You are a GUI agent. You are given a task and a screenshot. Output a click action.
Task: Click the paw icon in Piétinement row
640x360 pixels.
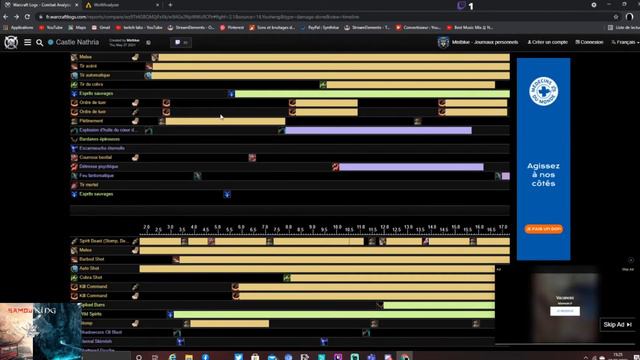[135, 121]
